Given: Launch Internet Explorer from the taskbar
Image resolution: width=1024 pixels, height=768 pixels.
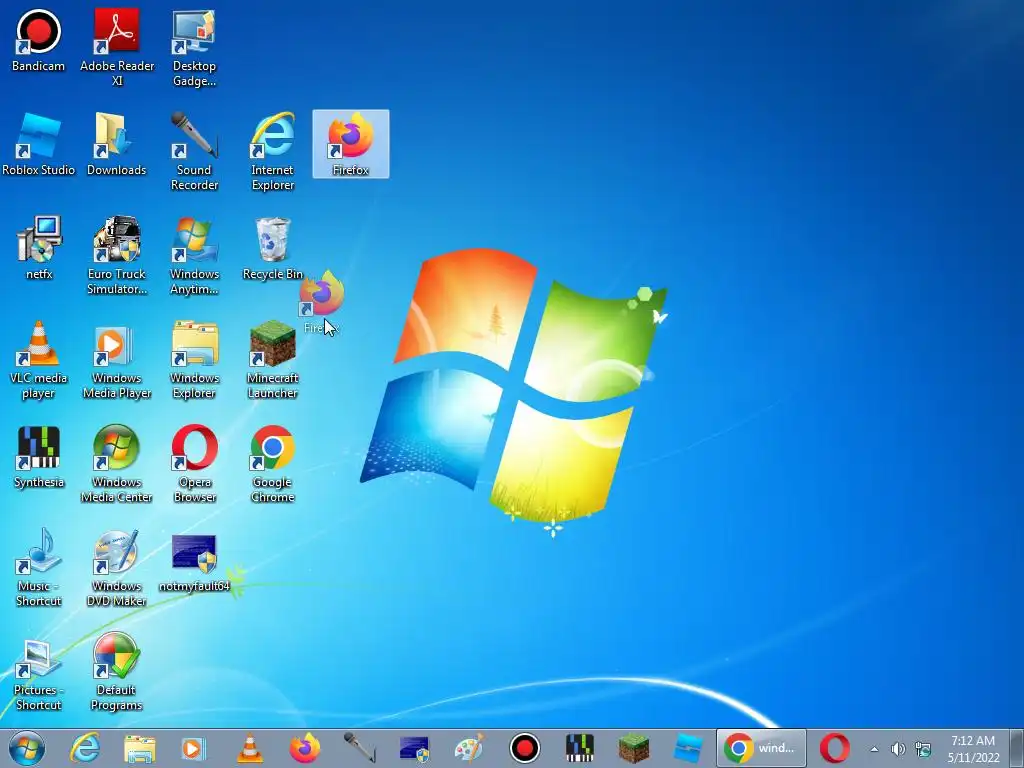Looking at the screenshot, I should point(86,748).
